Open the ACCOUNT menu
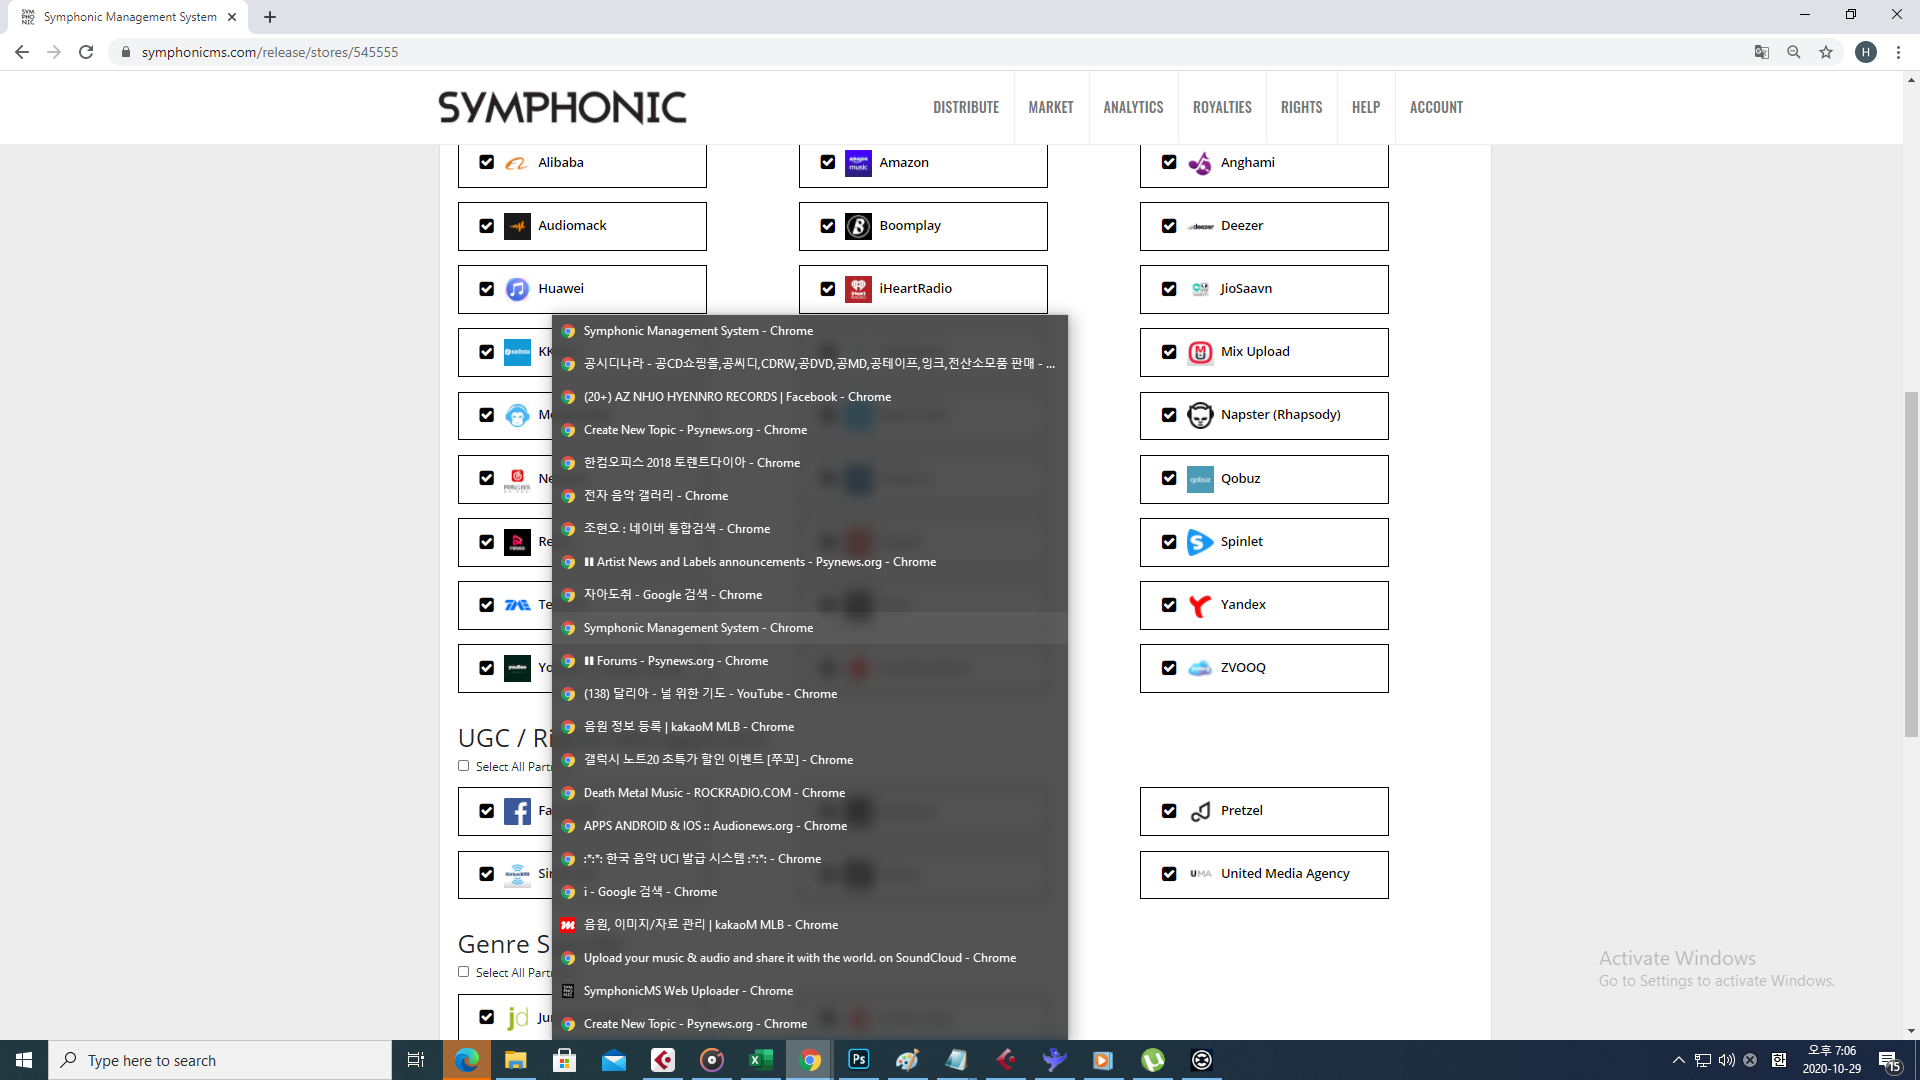 tap(1436, 107)
